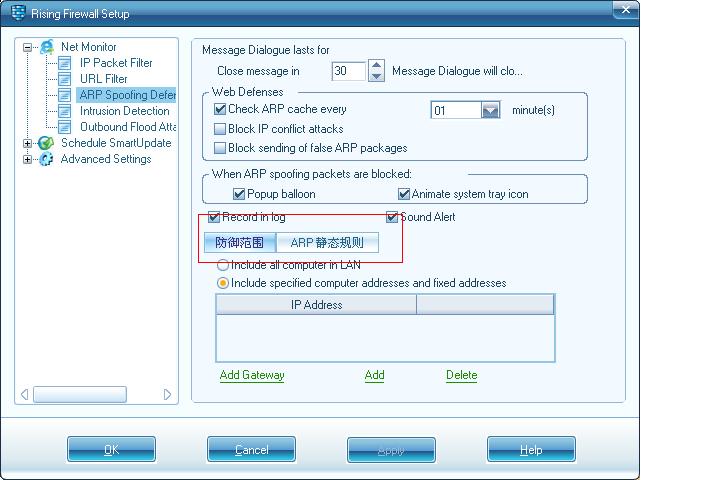Open Outbound Flood Attack settings
Image resolution: width=720 pixels, height=480 pixels.
pyautogui.click(x=128, y=127)
